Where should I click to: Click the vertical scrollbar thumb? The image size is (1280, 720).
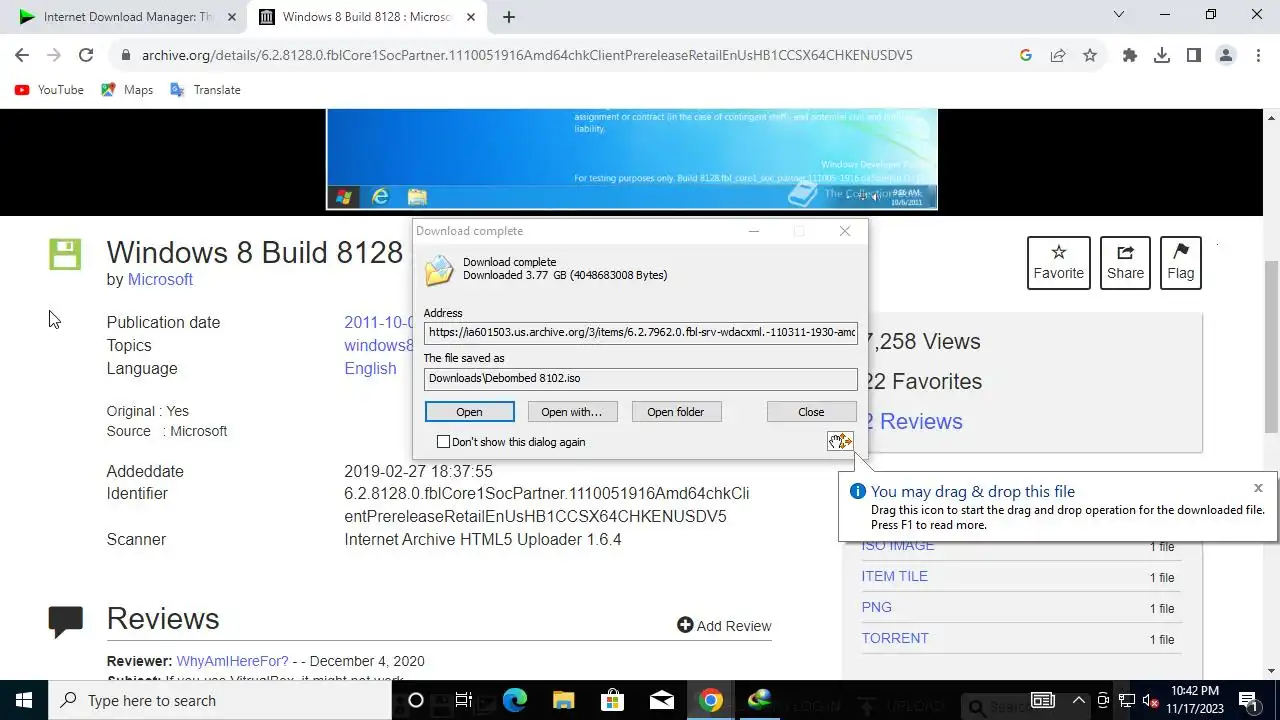pos(1272,345)
